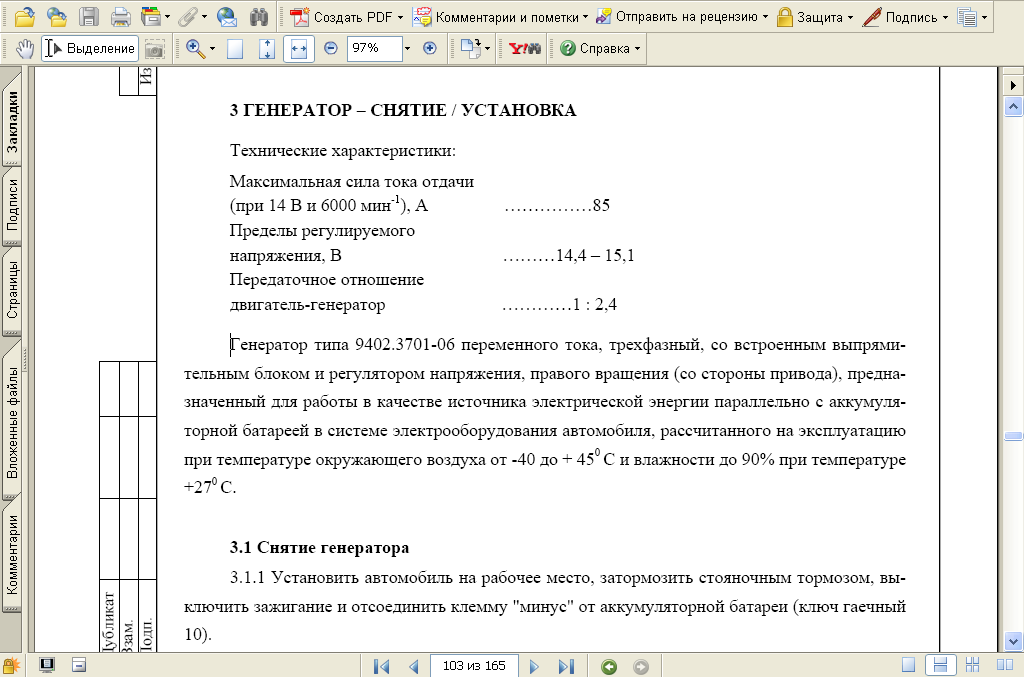Screen dimensions: 1024x677
Task: Click the vertical scrollbar thumb
Action: 1013,436
